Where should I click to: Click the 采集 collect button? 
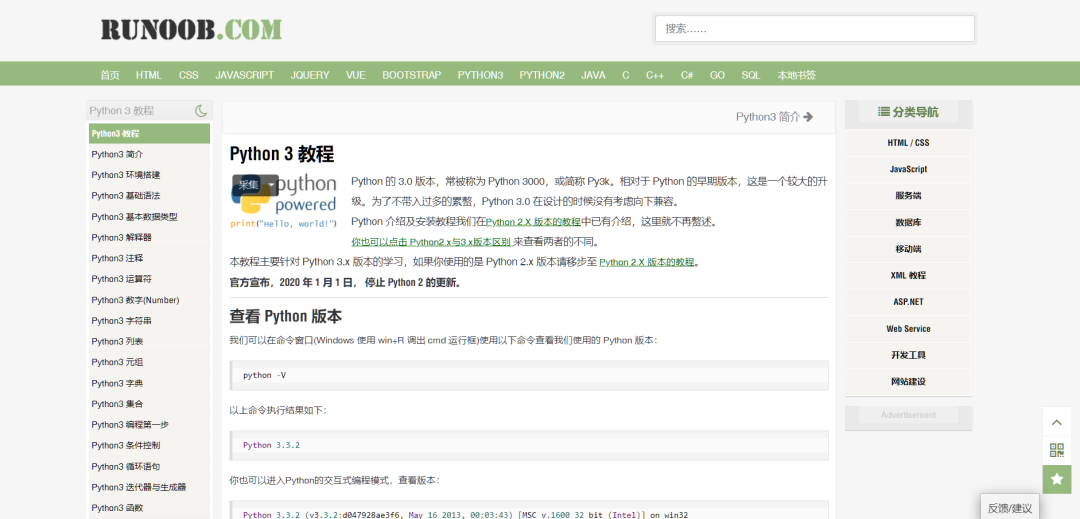(247, 185)
